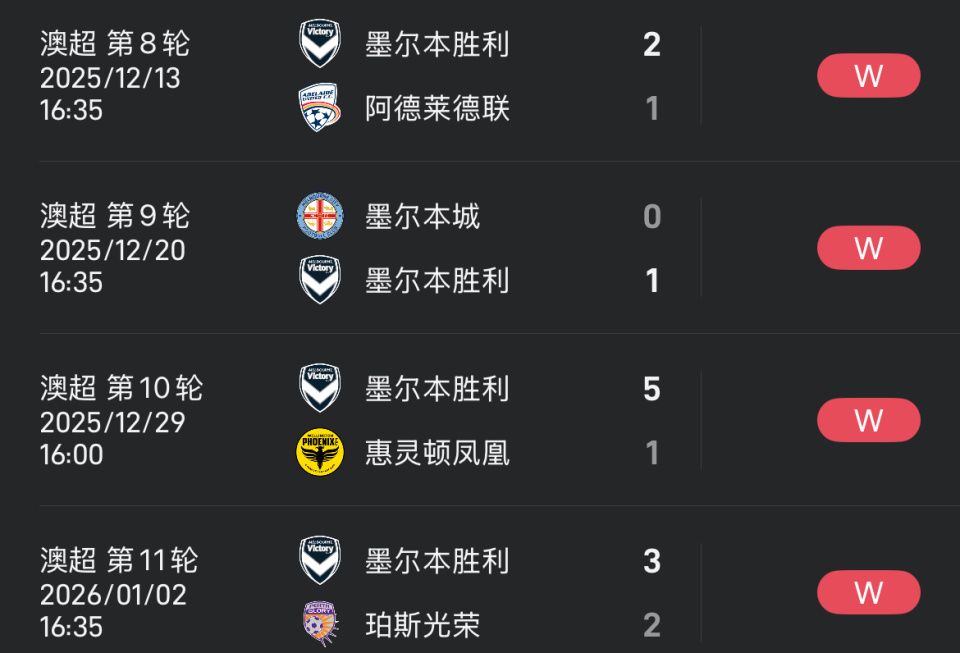Click the Adelaide United (阿德莱德联) team logo

click(320, 108)
